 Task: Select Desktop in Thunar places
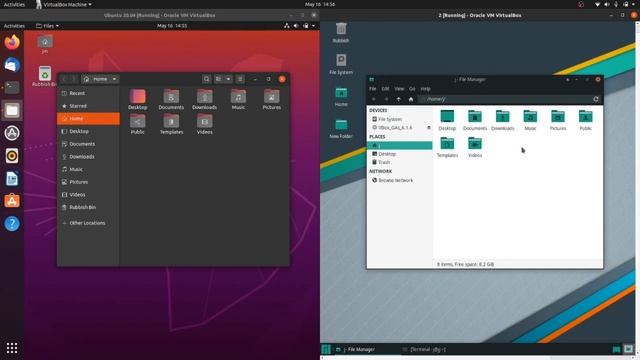point(400,154)
